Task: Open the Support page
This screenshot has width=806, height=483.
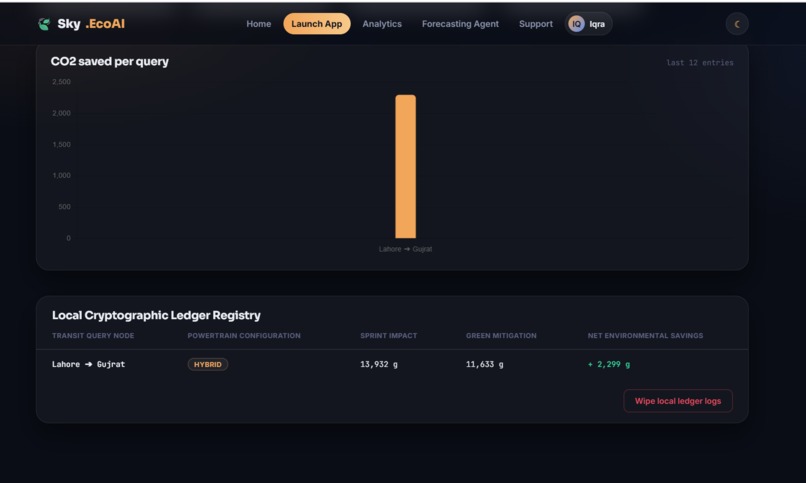Action: tap(536, 24)
